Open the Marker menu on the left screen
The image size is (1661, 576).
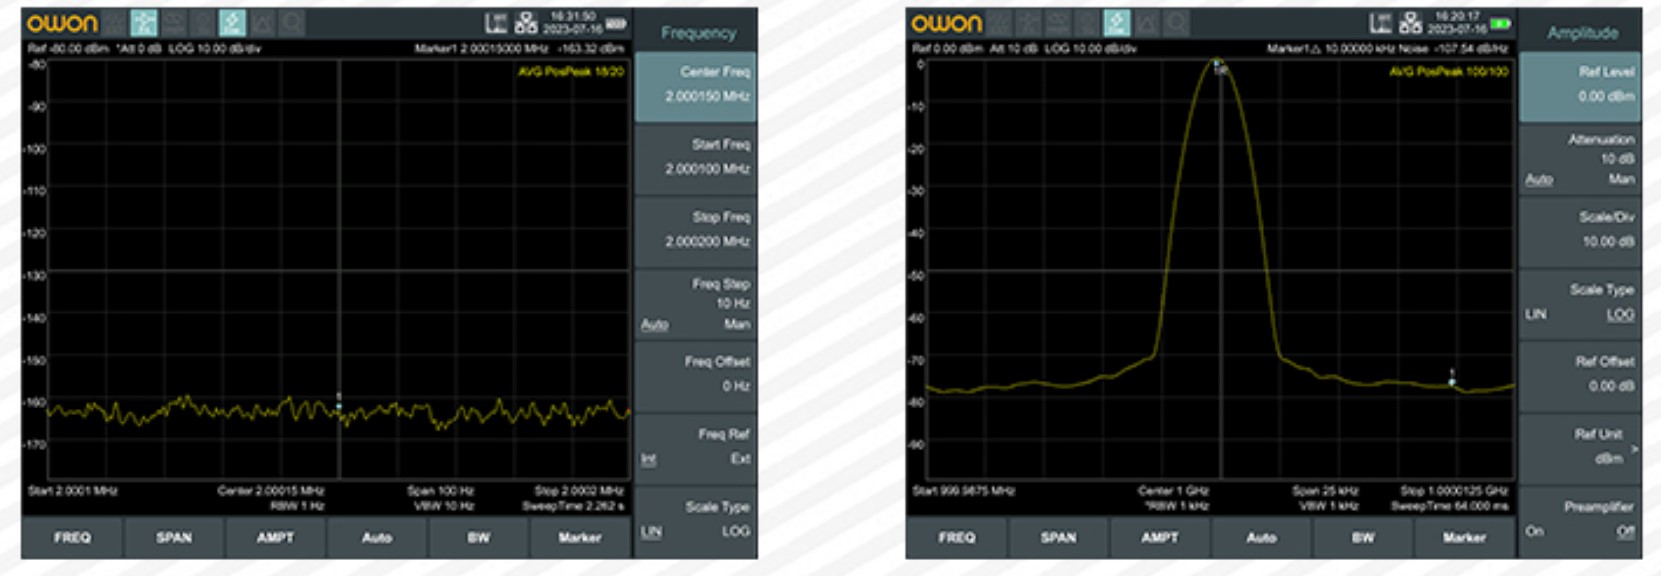click(580, 538)
